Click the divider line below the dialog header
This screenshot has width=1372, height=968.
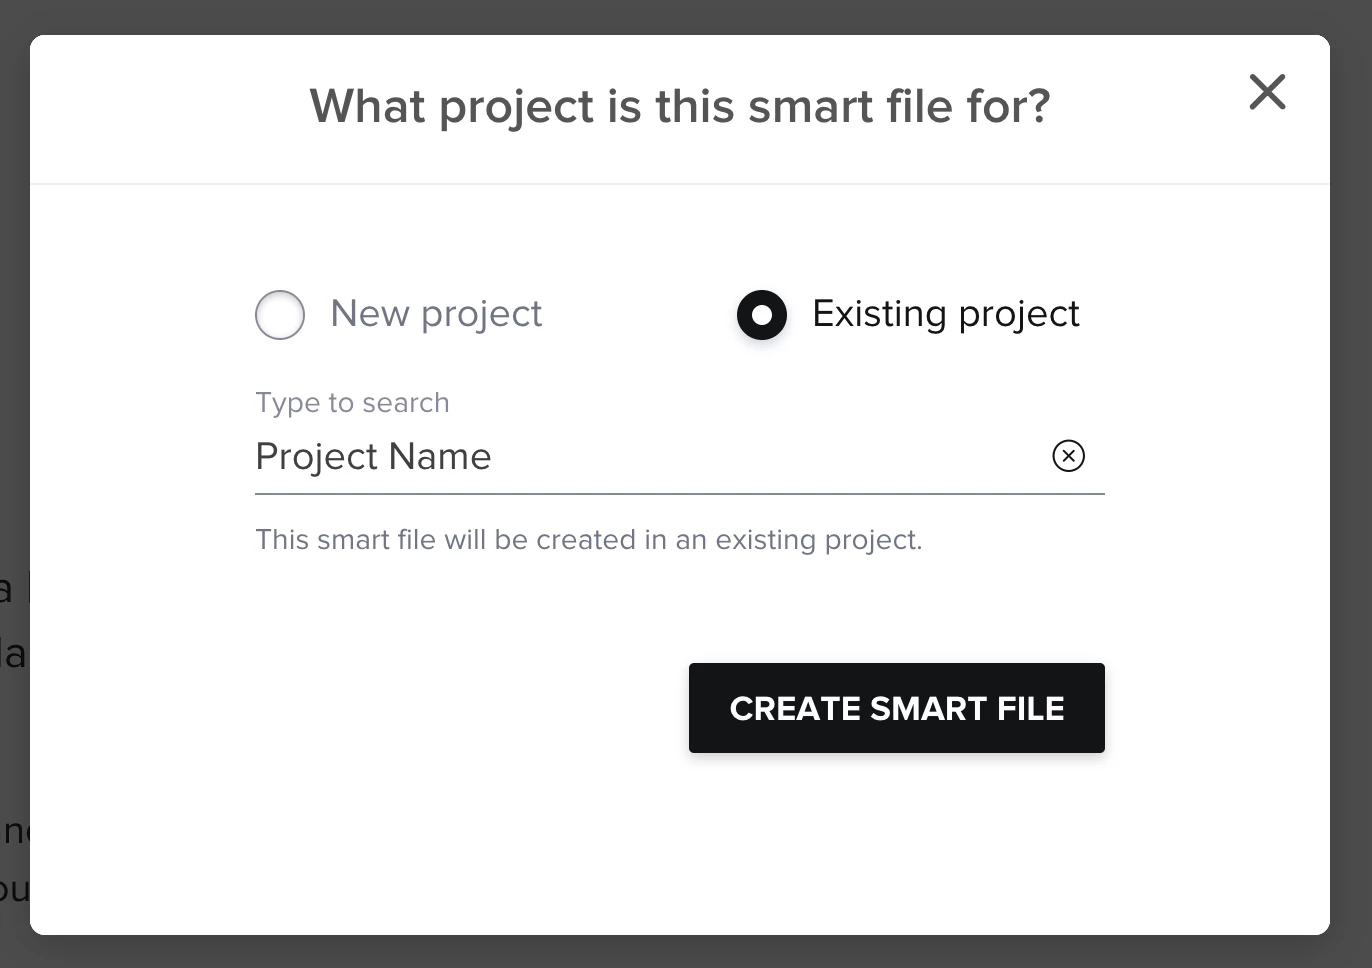[680, 184]
